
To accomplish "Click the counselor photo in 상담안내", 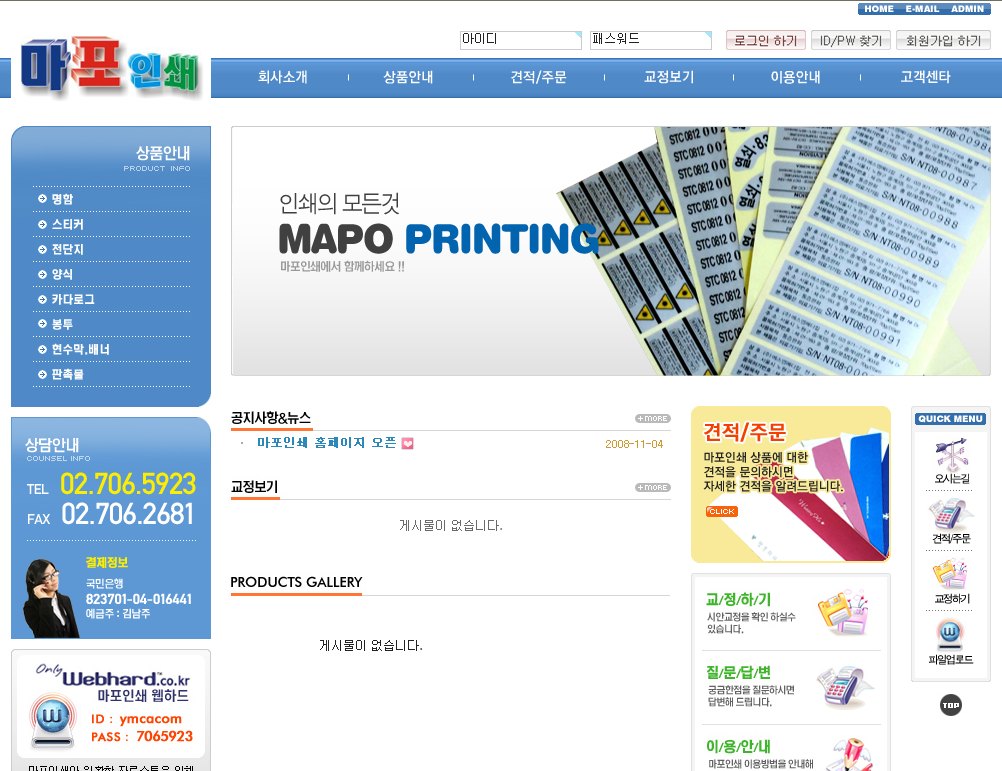I will pyautogui.click(x=50, y=598).
